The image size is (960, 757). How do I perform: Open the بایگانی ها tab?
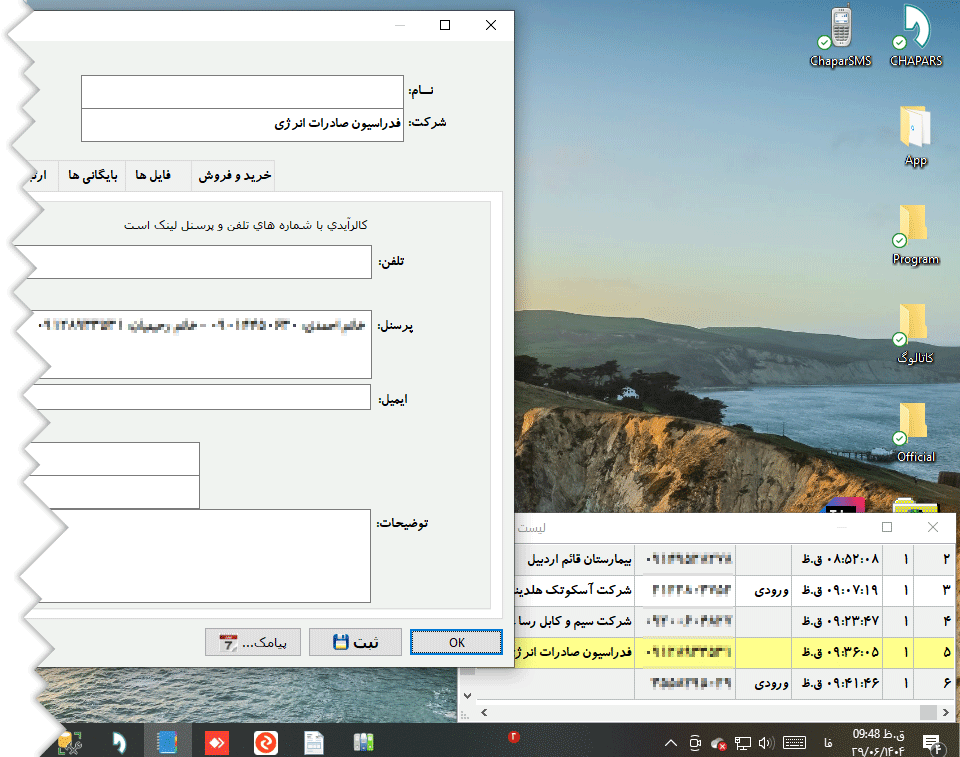pos(92,175)
